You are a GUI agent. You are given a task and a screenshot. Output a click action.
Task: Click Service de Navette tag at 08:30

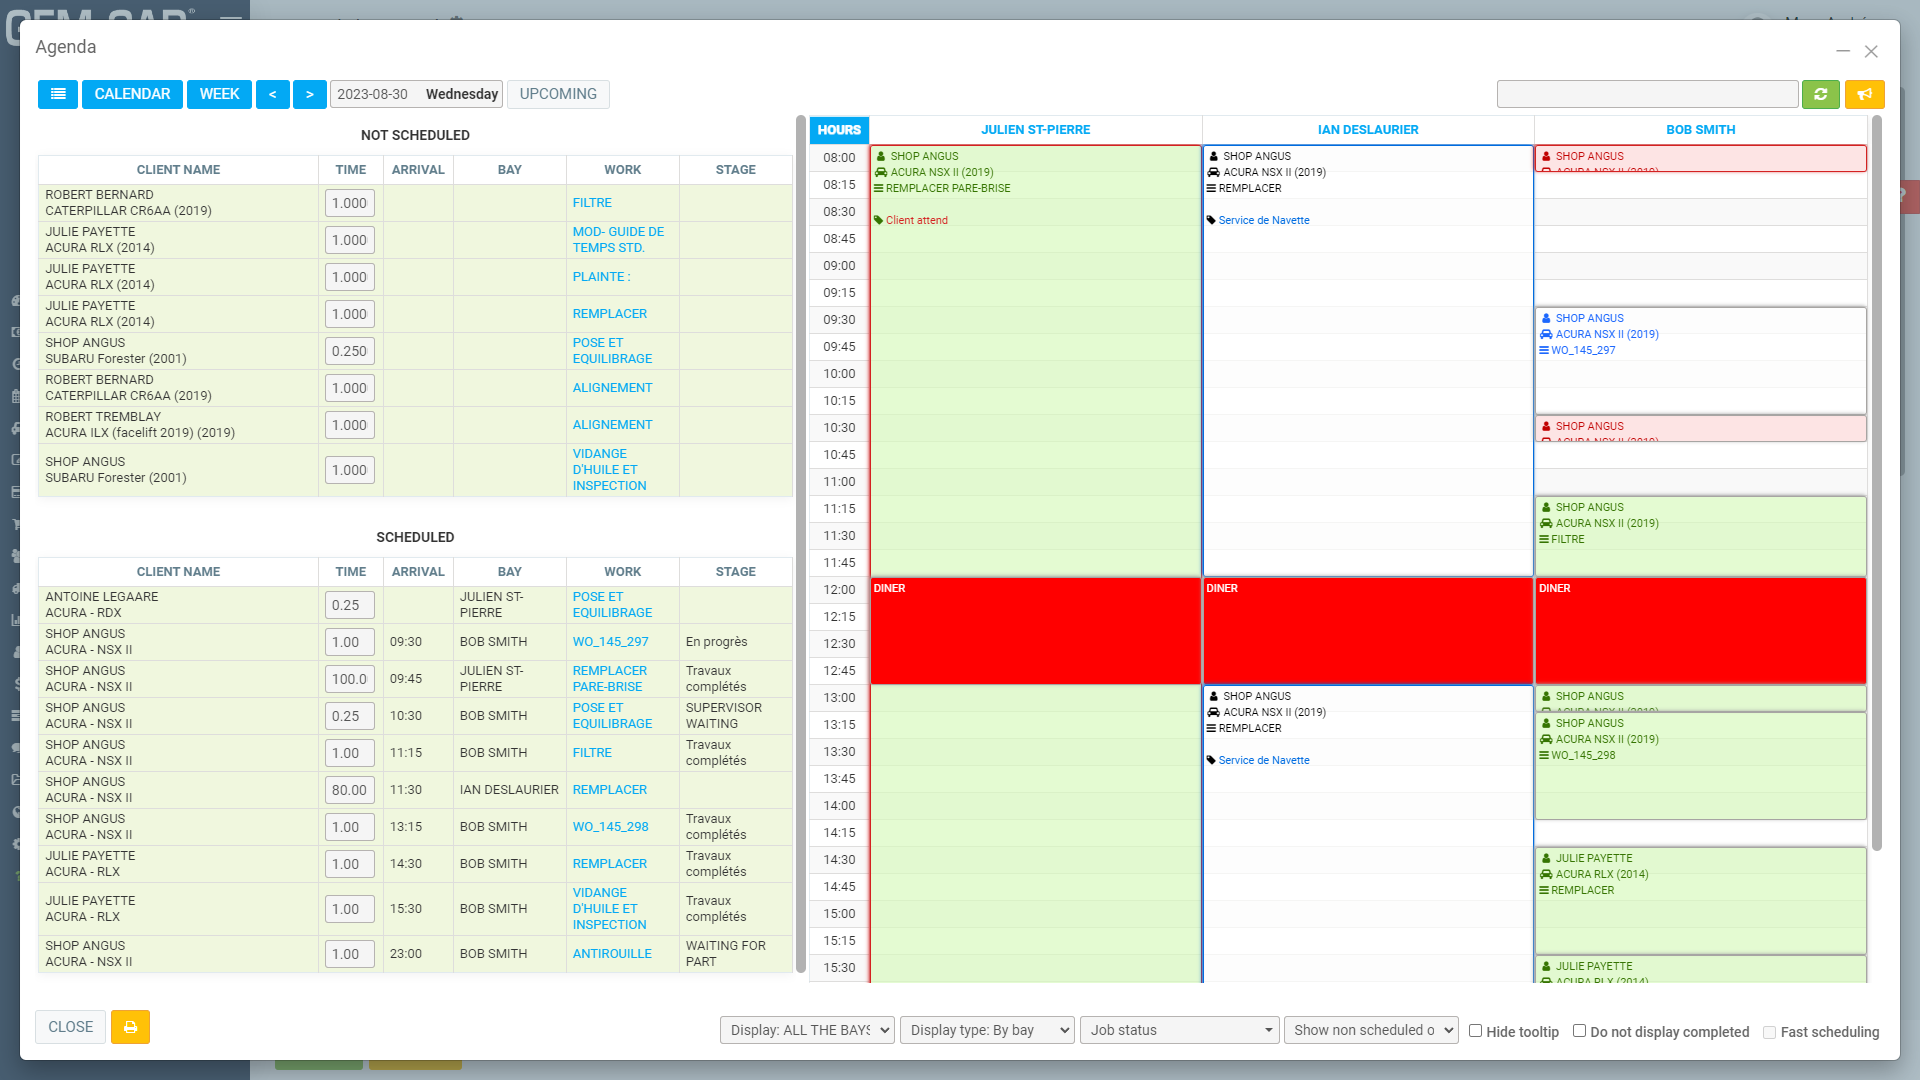click(x=1263, y=220)
